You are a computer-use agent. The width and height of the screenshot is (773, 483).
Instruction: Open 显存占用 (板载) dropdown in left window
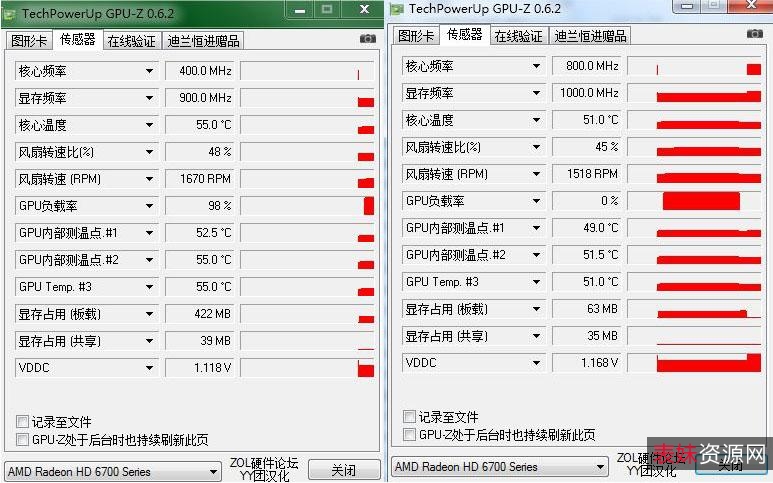86,314
